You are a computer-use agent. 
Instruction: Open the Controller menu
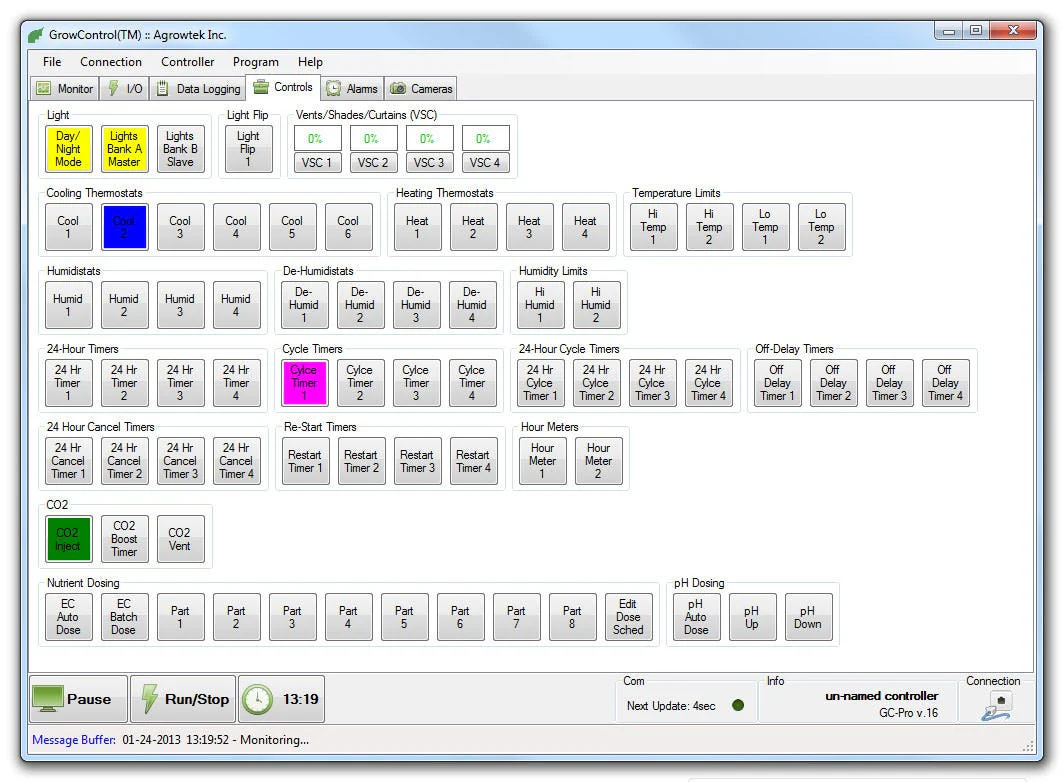(x=187, y=62)
